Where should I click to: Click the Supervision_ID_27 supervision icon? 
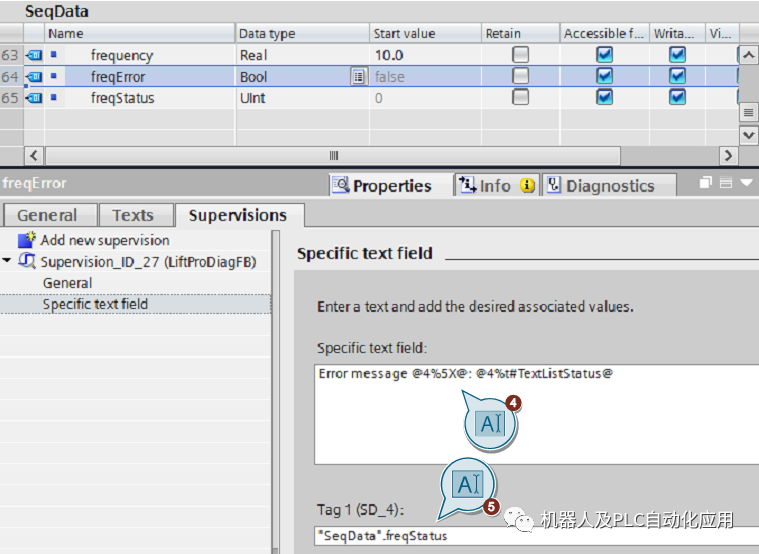pos(27,261)
